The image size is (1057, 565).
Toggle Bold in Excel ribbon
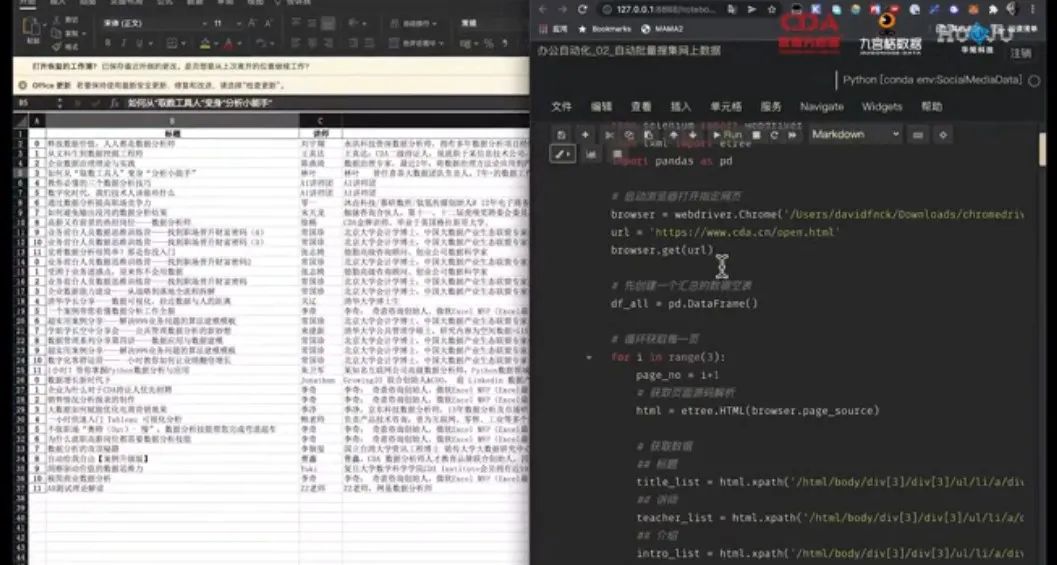[x=108, y=43]
